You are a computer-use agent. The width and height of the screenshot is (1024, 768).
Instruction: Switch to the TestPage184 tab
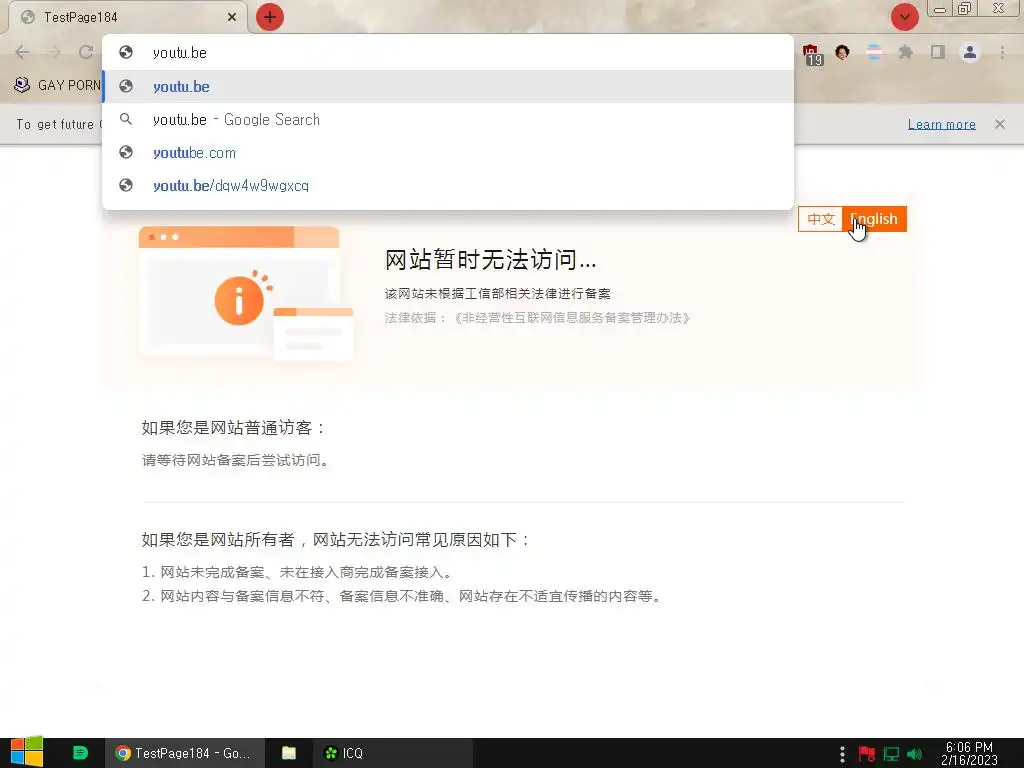(128, 17)
